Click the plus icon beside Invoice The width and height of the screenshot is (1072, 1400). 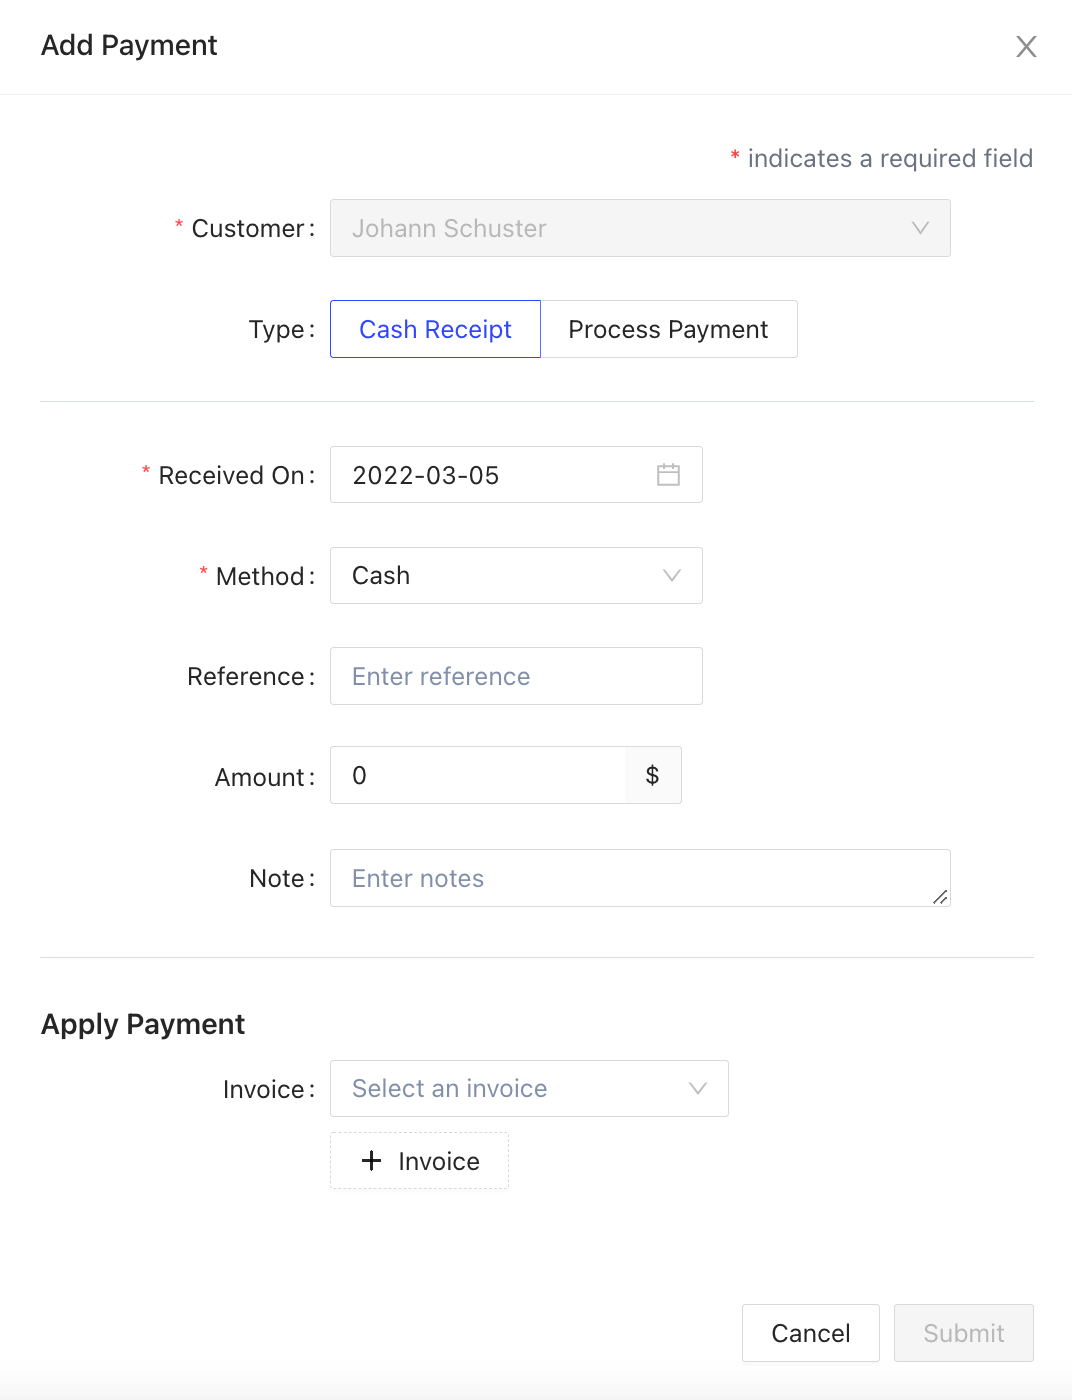[x=372, y=1160]
